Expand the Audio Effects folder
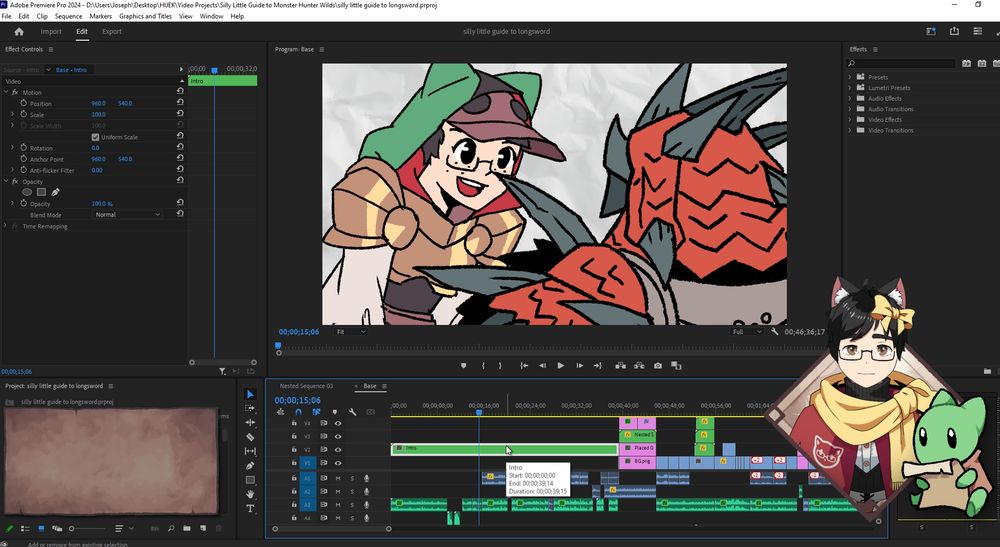 (x=849, y=98)
